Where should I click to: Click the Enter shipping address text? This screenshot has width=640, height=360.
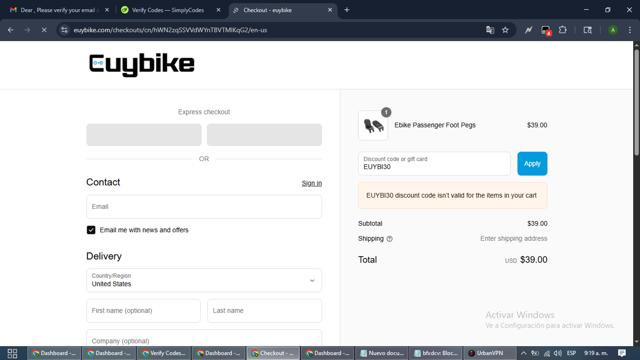pyautogui.click(x=513, y=239)
